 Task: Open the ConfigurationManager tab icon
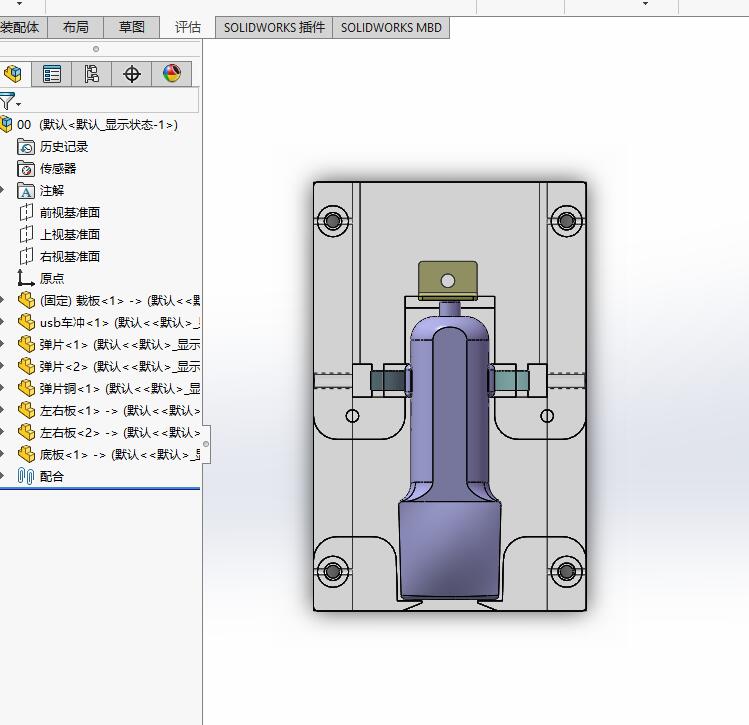coord(91,74)
